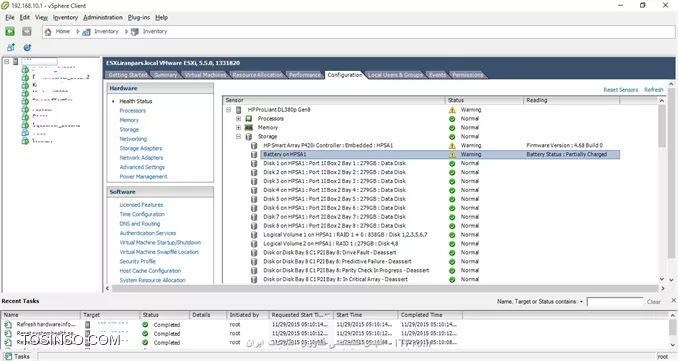Collapse the HP ProLiant DL380p Gen8 sensor node
Image resolution: width=678 pixels, height=361 pixels.
[229, 110]
